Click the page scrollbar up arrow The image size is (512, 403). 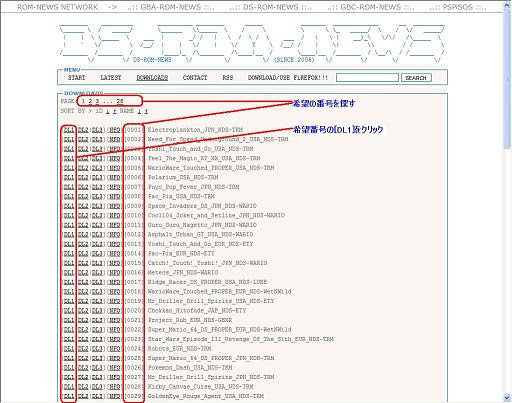click(x=507, y=5)
